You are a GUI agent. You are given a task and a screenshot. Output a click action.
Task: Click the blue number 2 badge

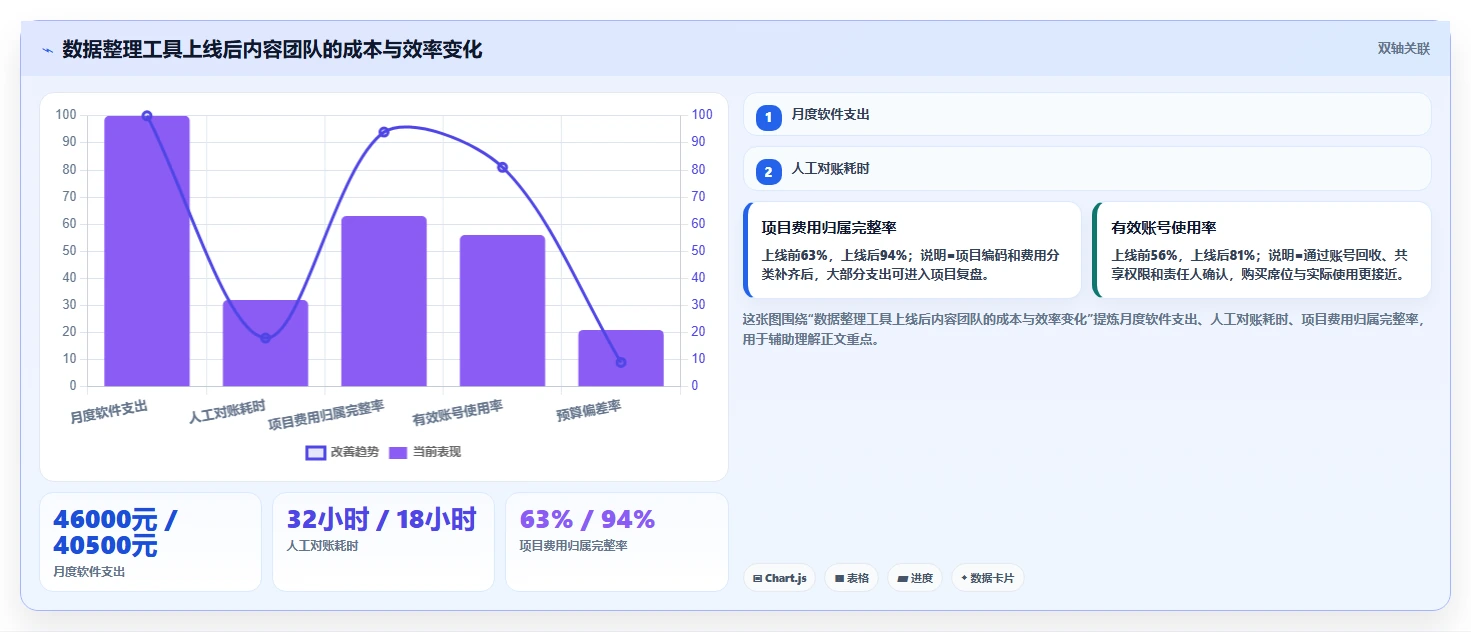tap(768, 172)
